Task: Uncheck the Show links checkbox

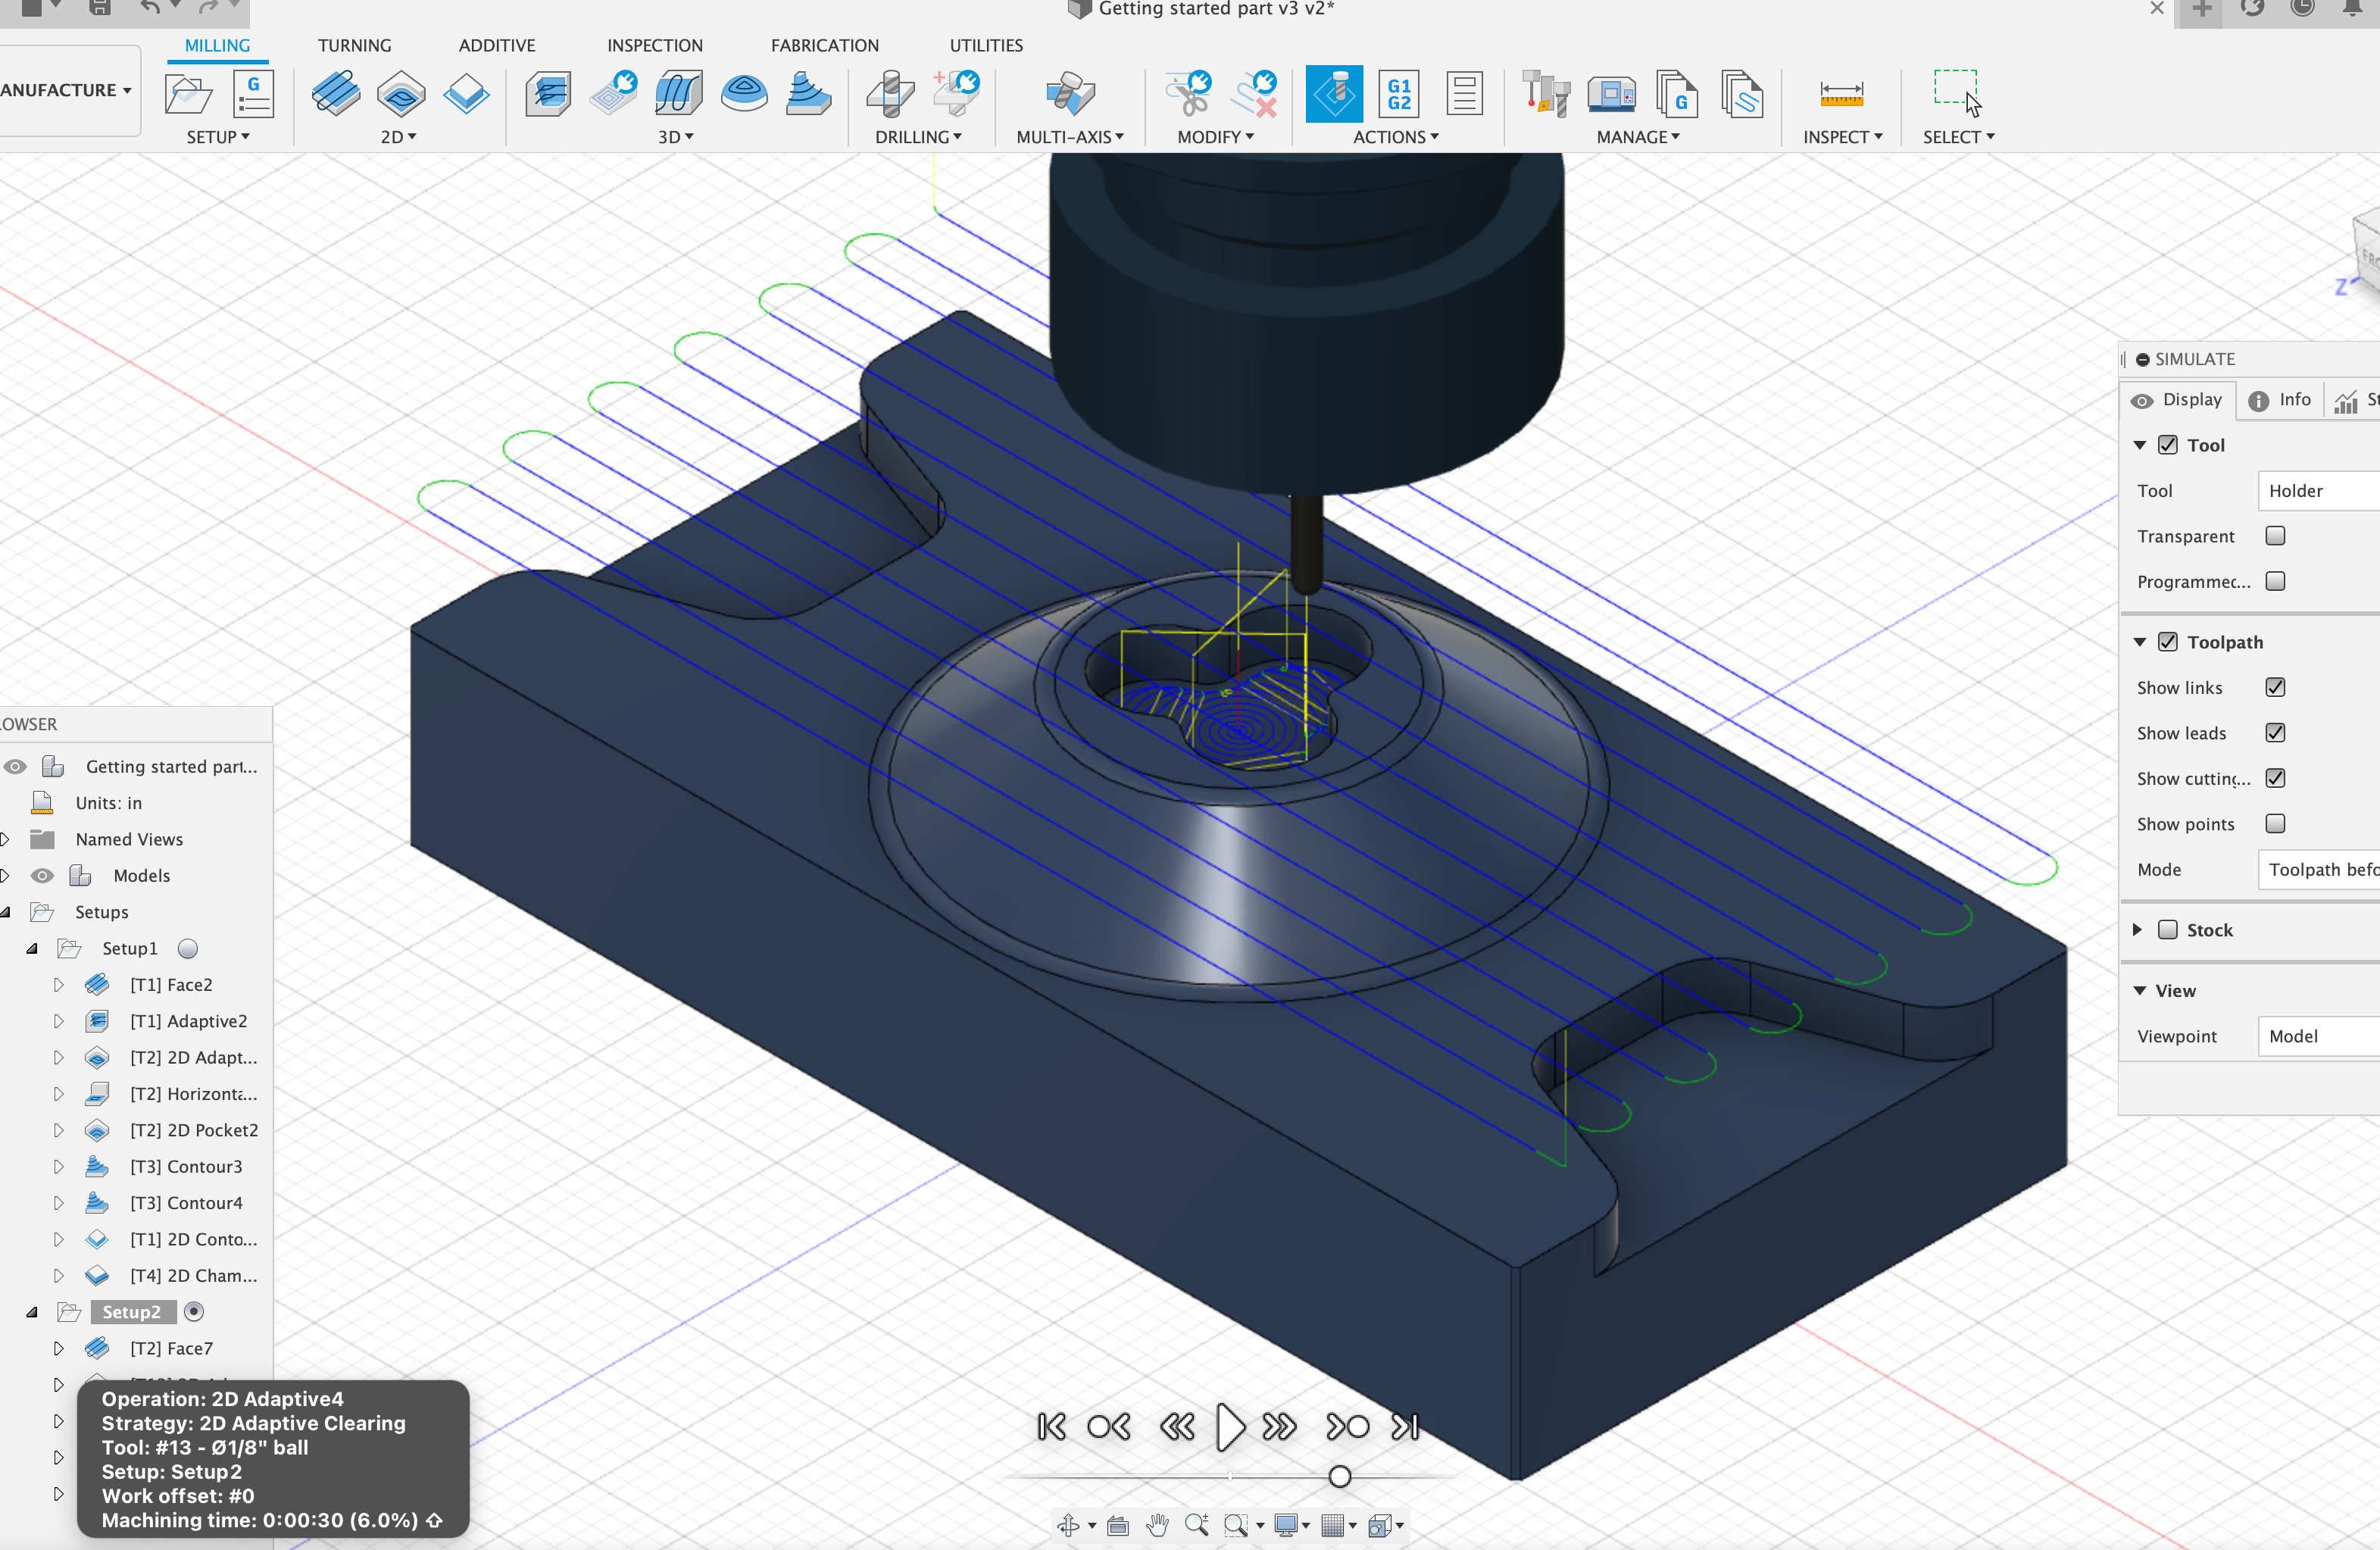Action: (2275, 687)
